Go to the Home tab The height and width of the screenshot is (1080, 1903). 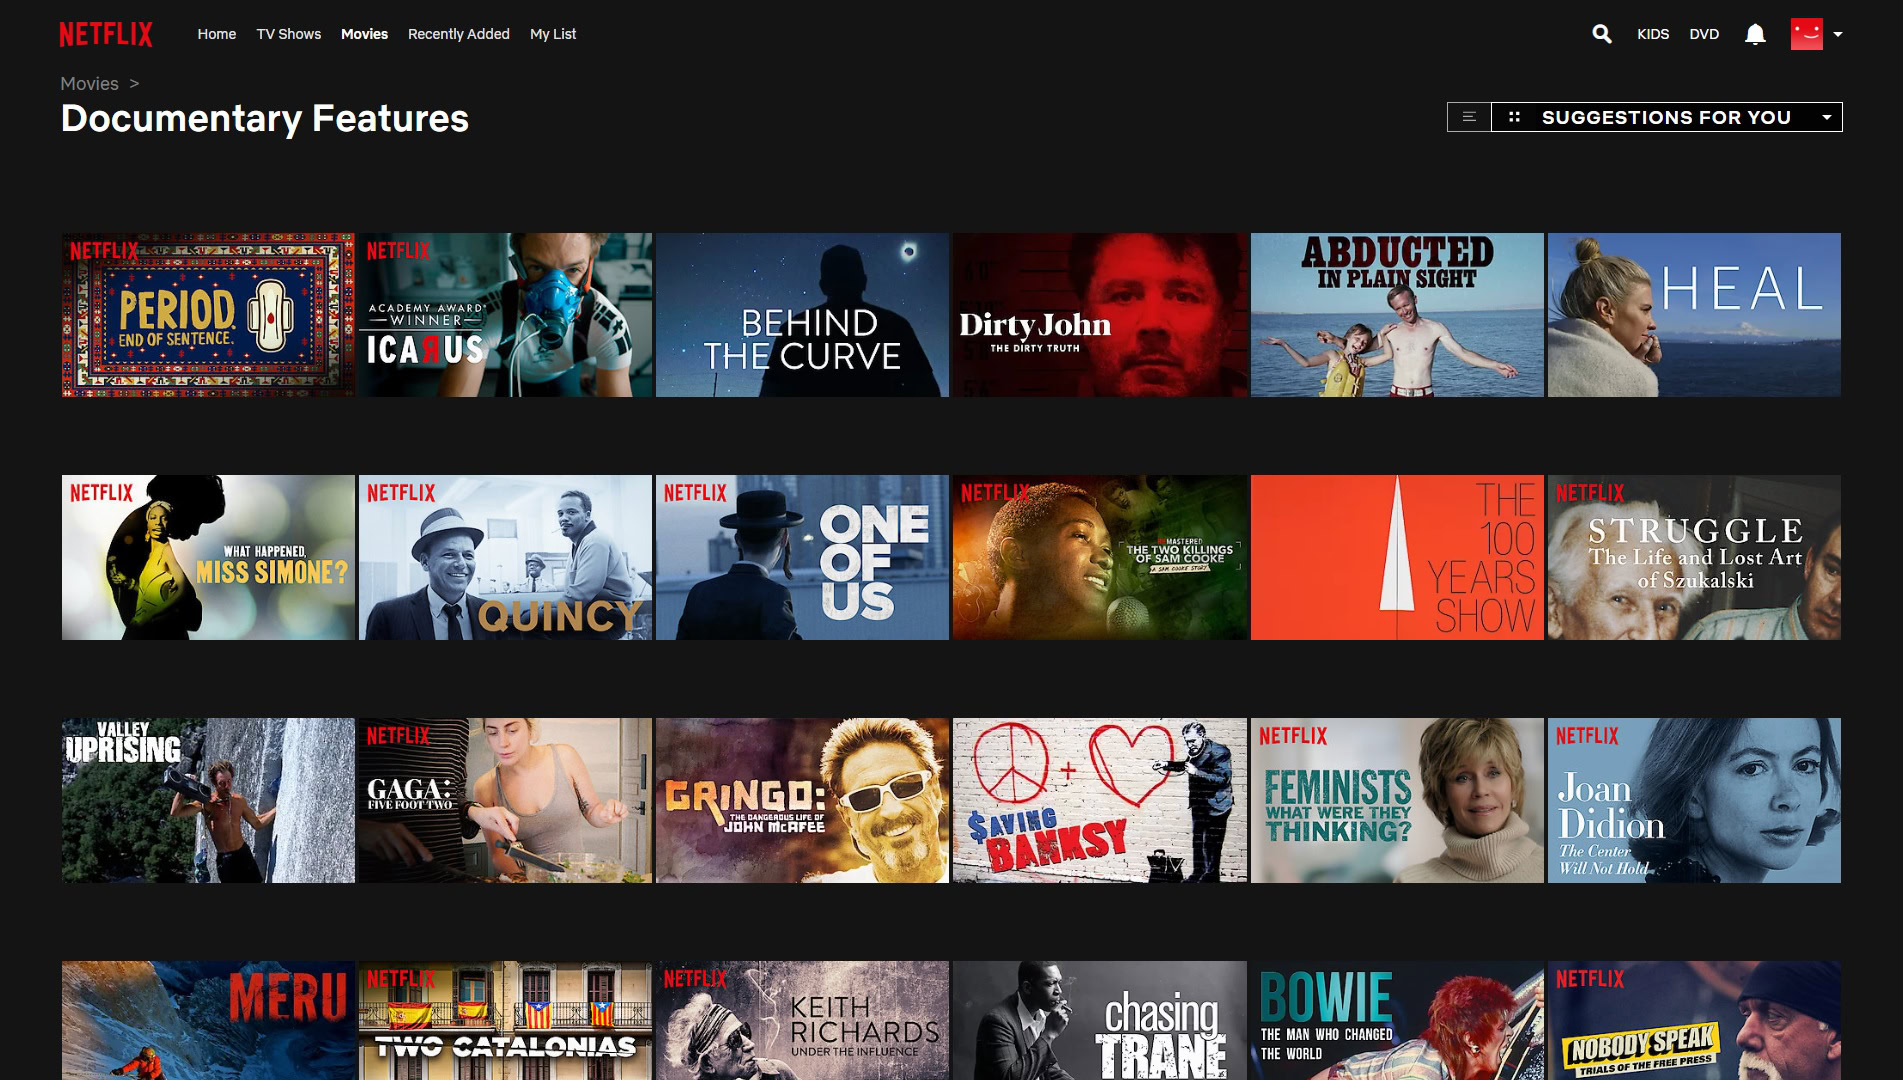217,34
